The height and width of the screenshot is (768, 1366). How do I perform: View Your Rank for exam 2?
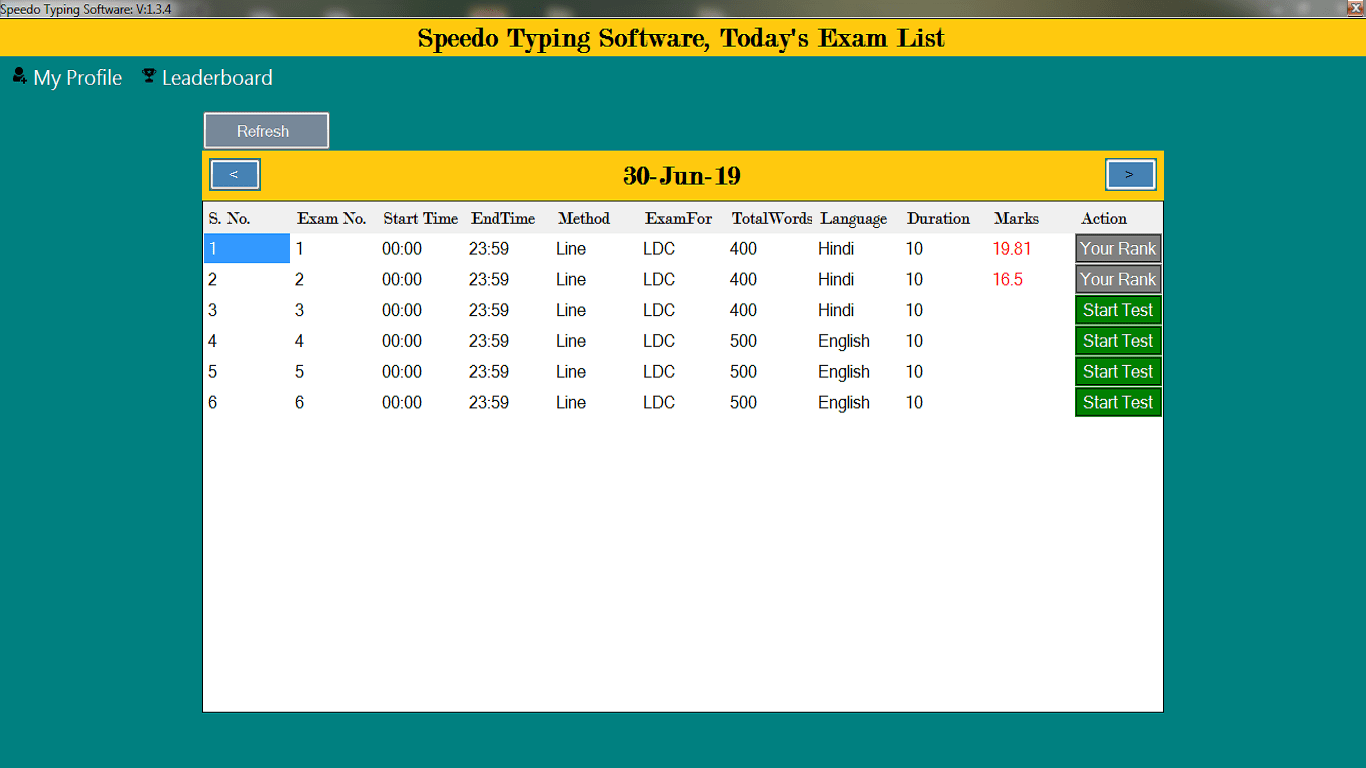(x=1118, y=280)
